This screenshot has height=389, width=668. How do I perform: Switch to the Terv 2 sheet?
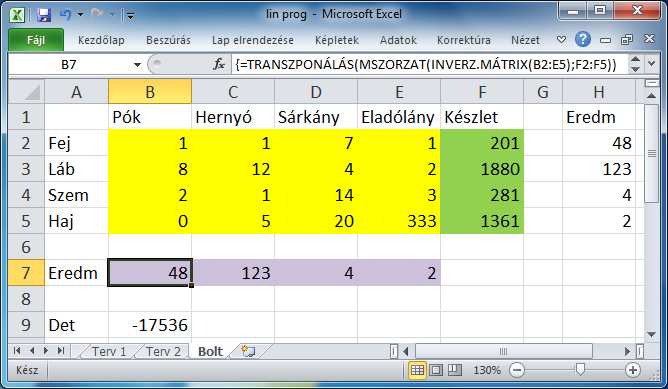pos(163,352)
